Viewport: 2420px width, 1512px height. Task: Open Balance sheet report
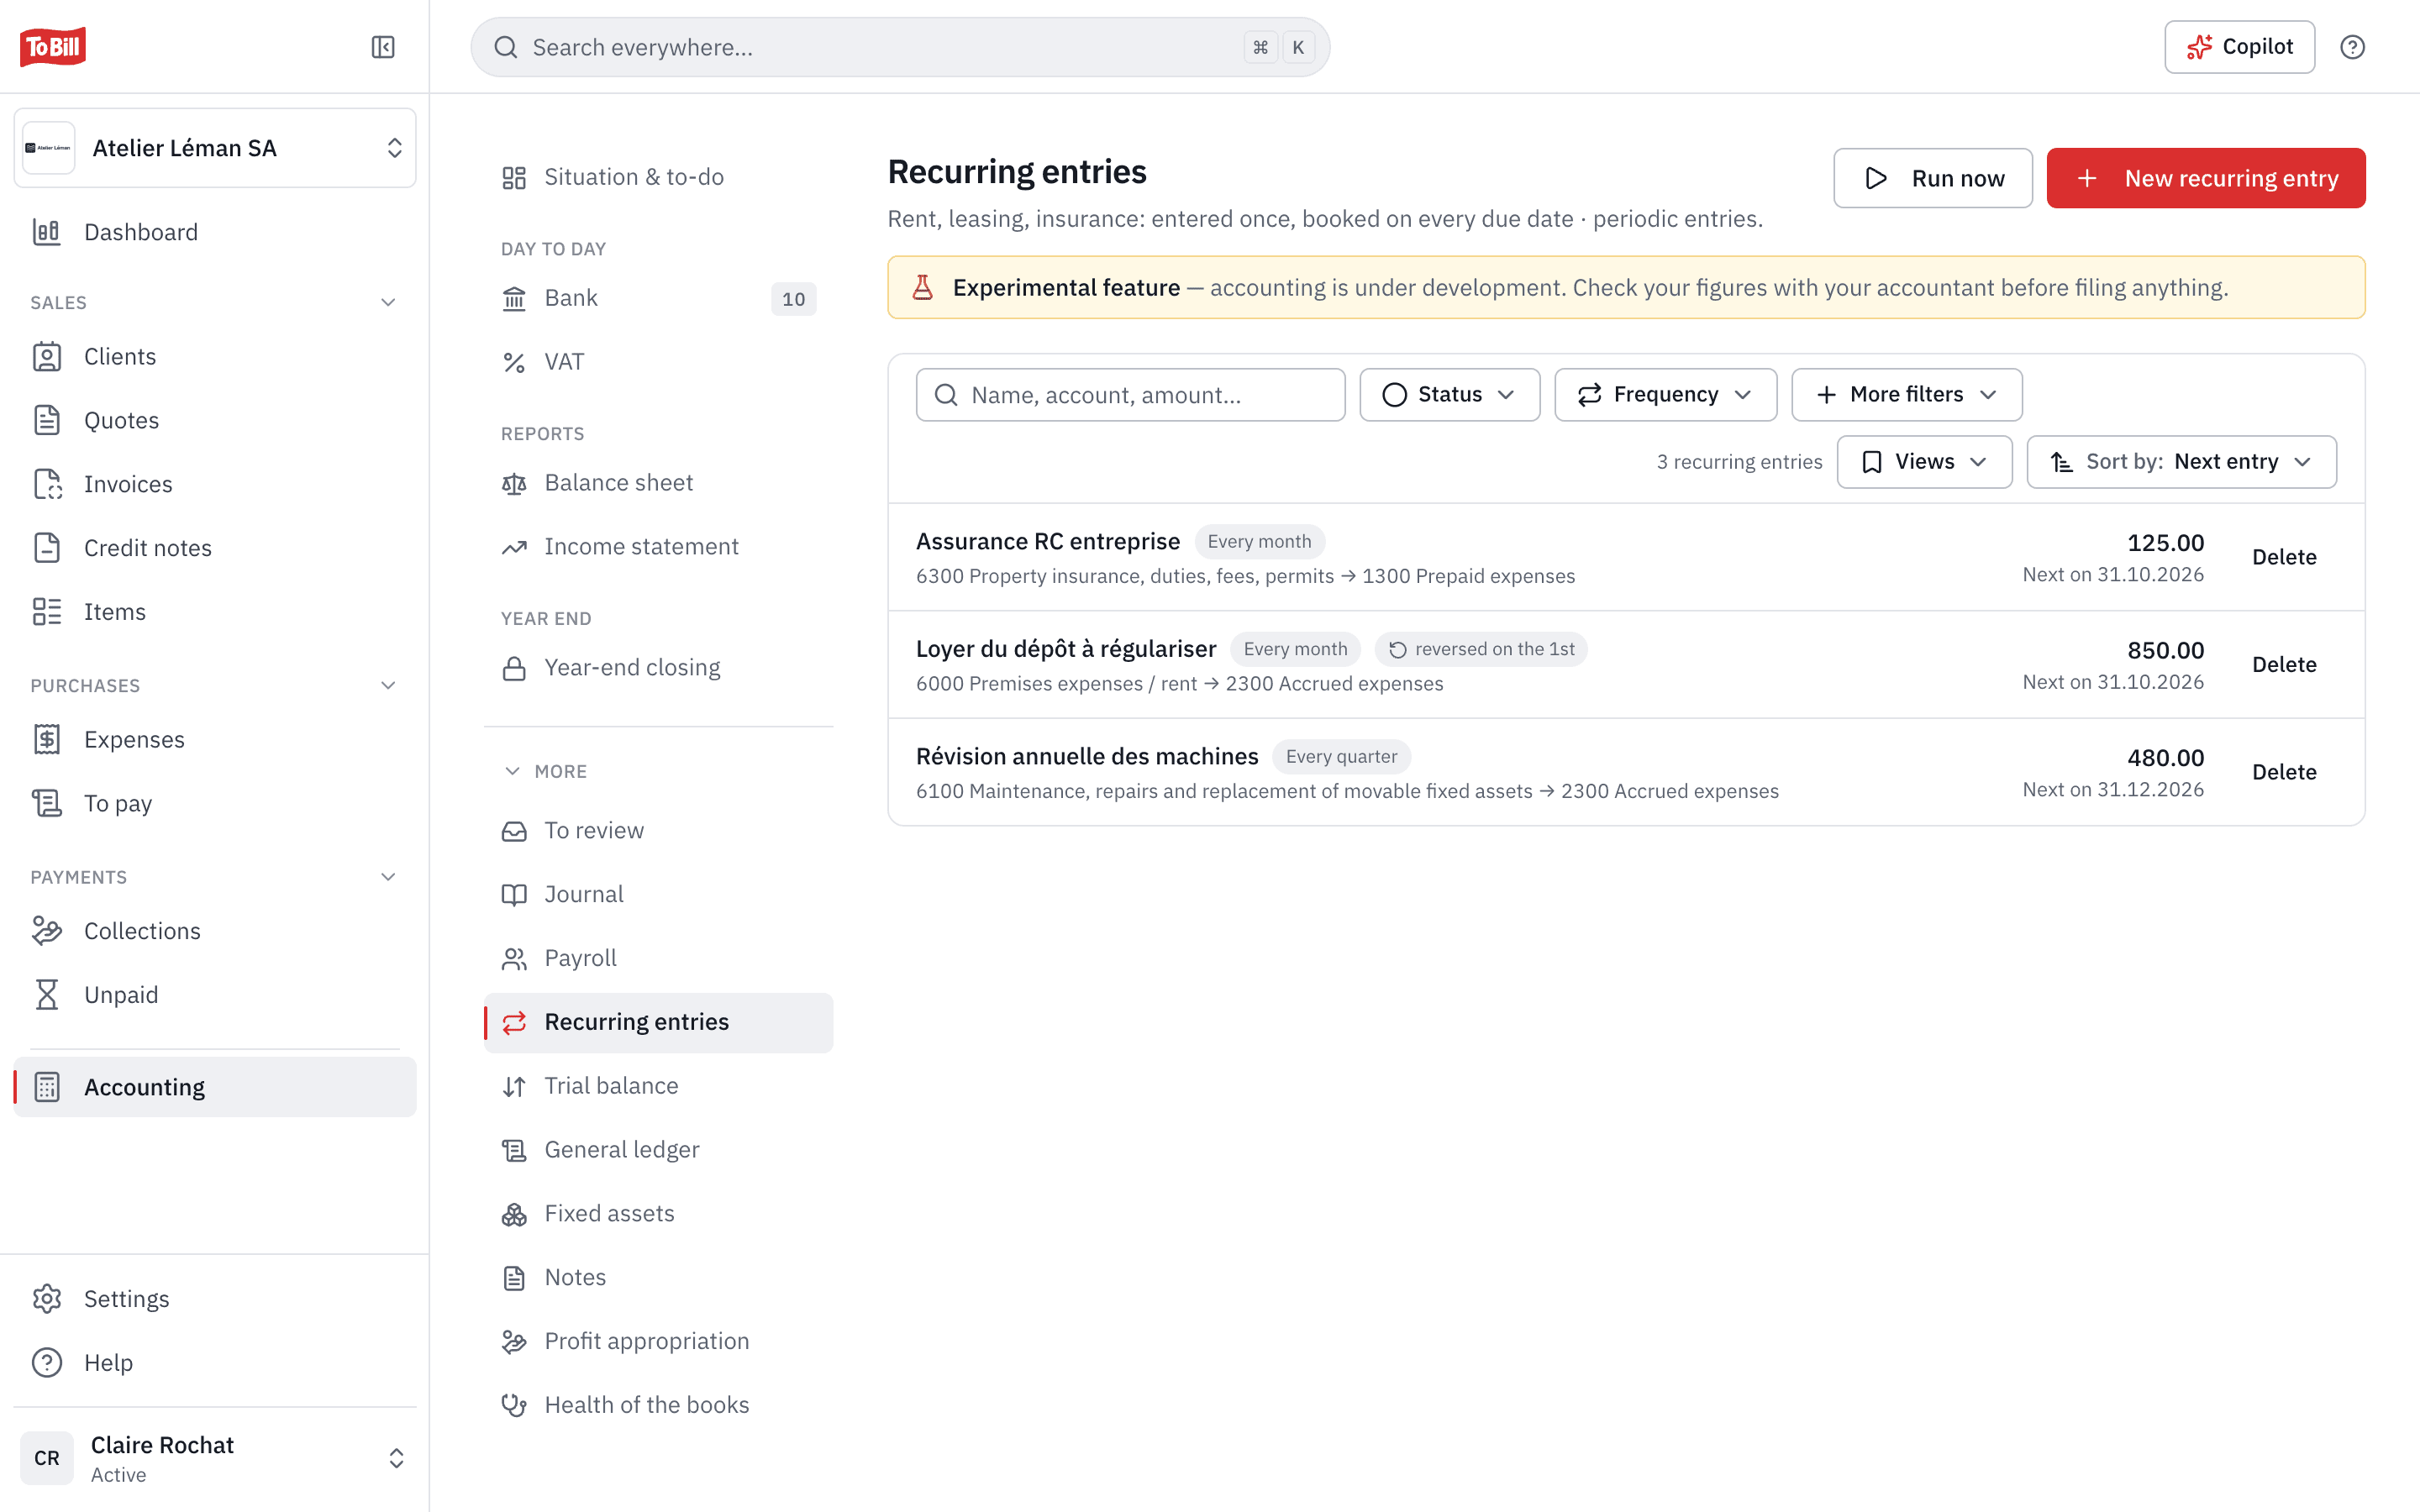tap(658, 483)
